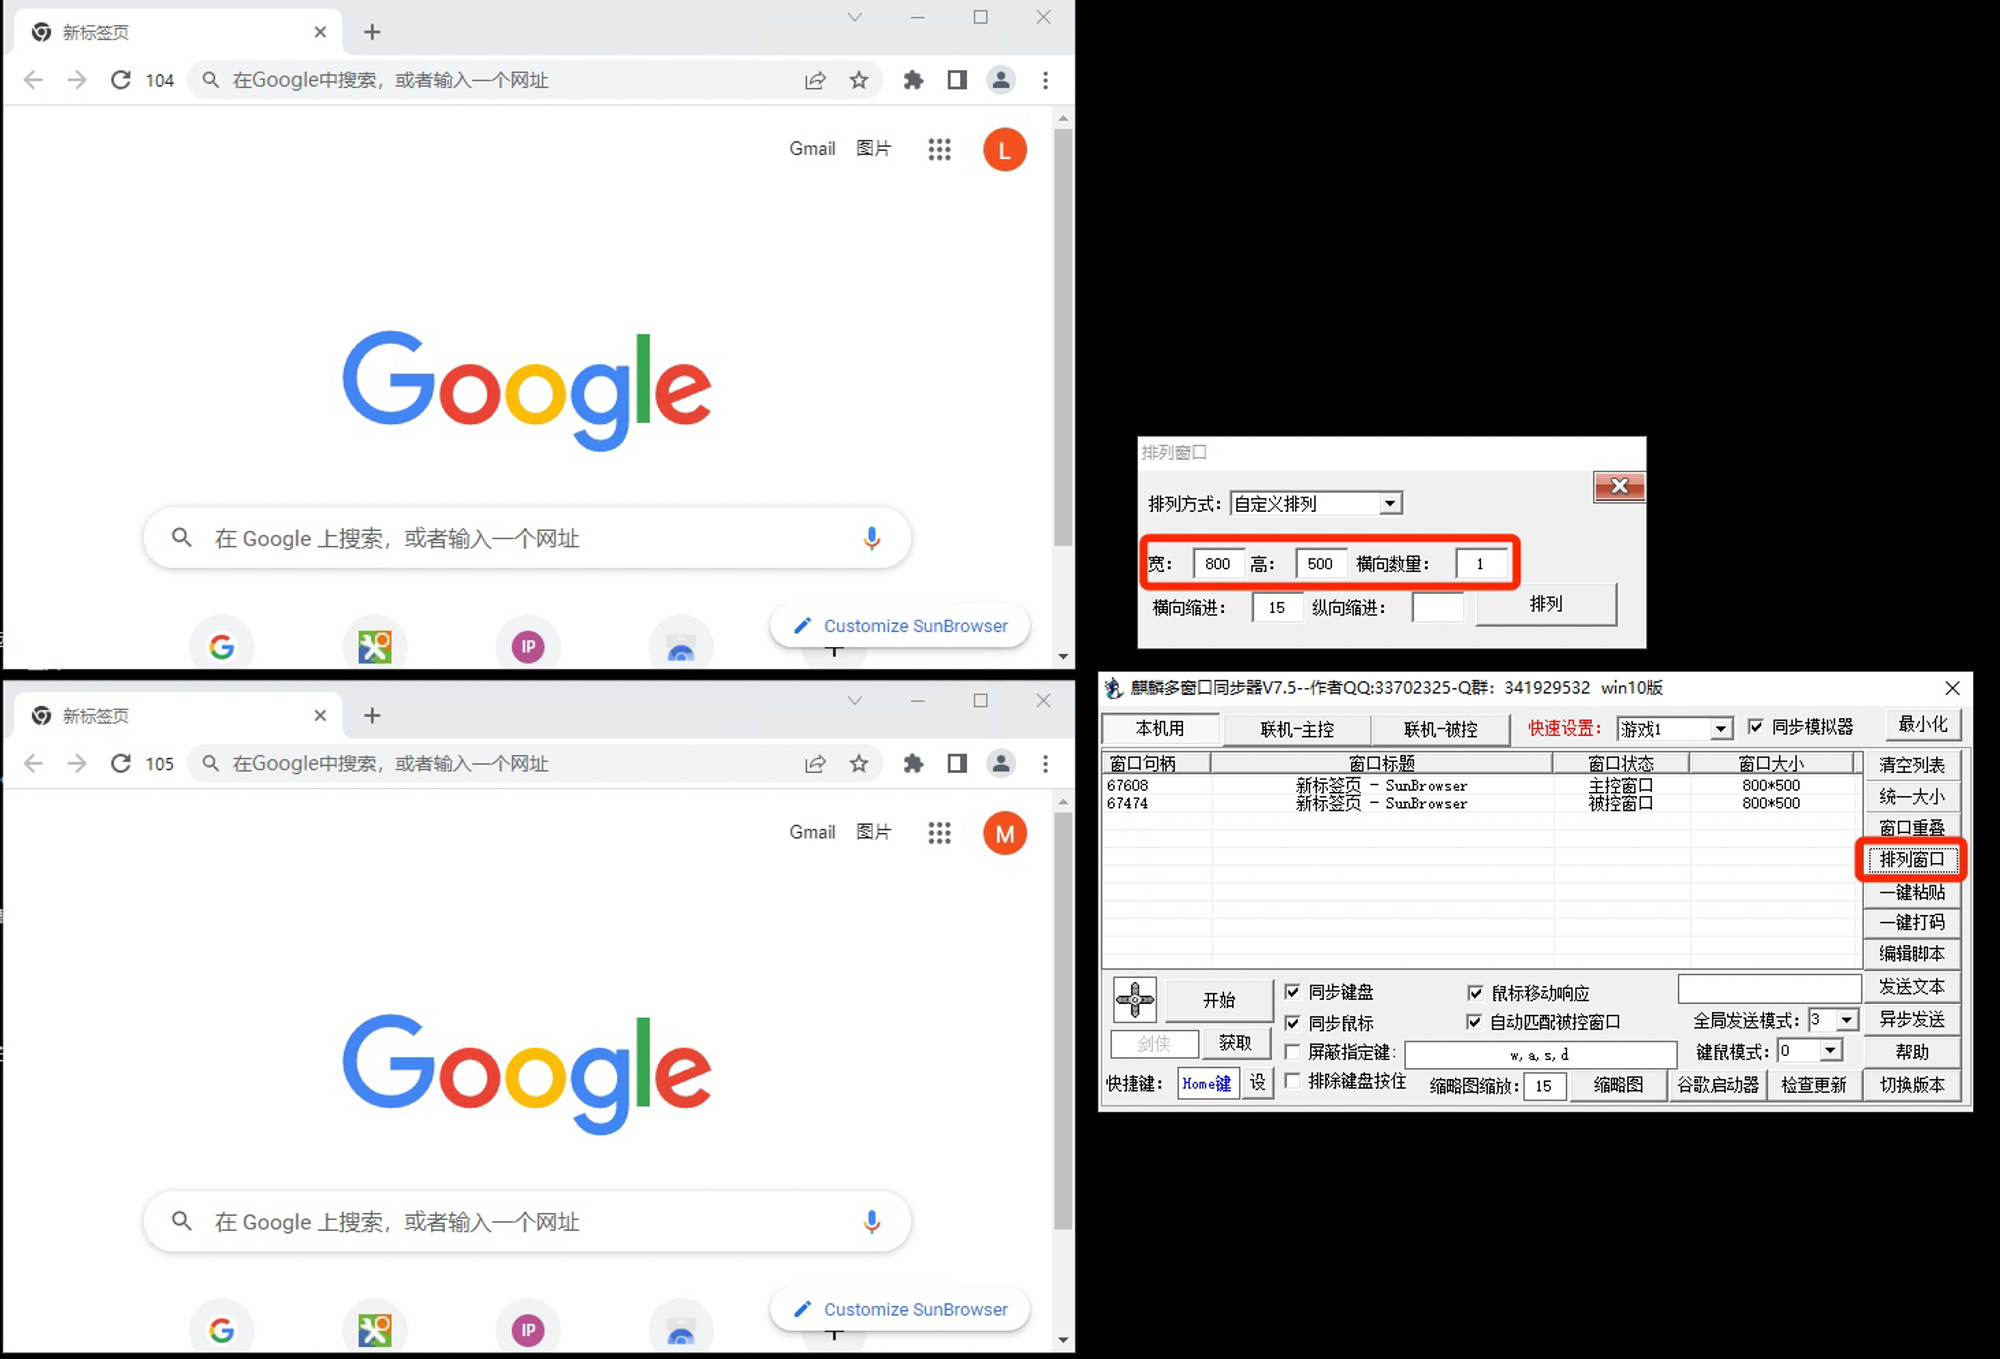The height and width of the screenshot is (1359, 2000).
Task: Open the Google G shortcut in window 105
Action: (x=222, y=1330)
